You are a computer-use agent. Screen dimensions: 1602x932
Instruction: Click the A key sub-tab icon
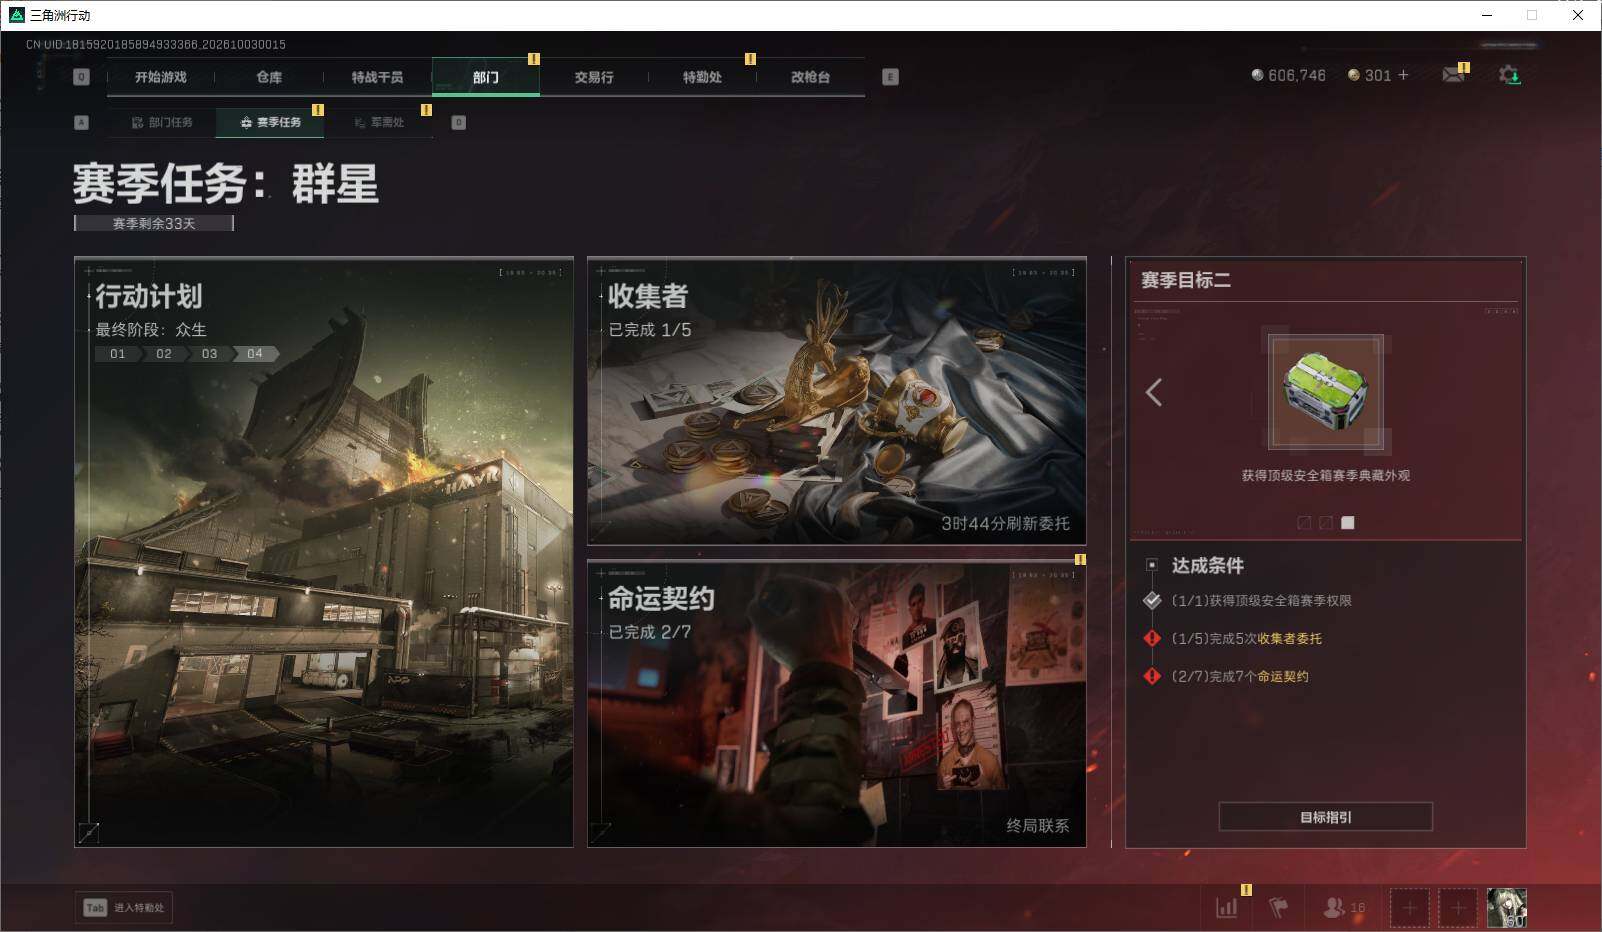(82, 122)
